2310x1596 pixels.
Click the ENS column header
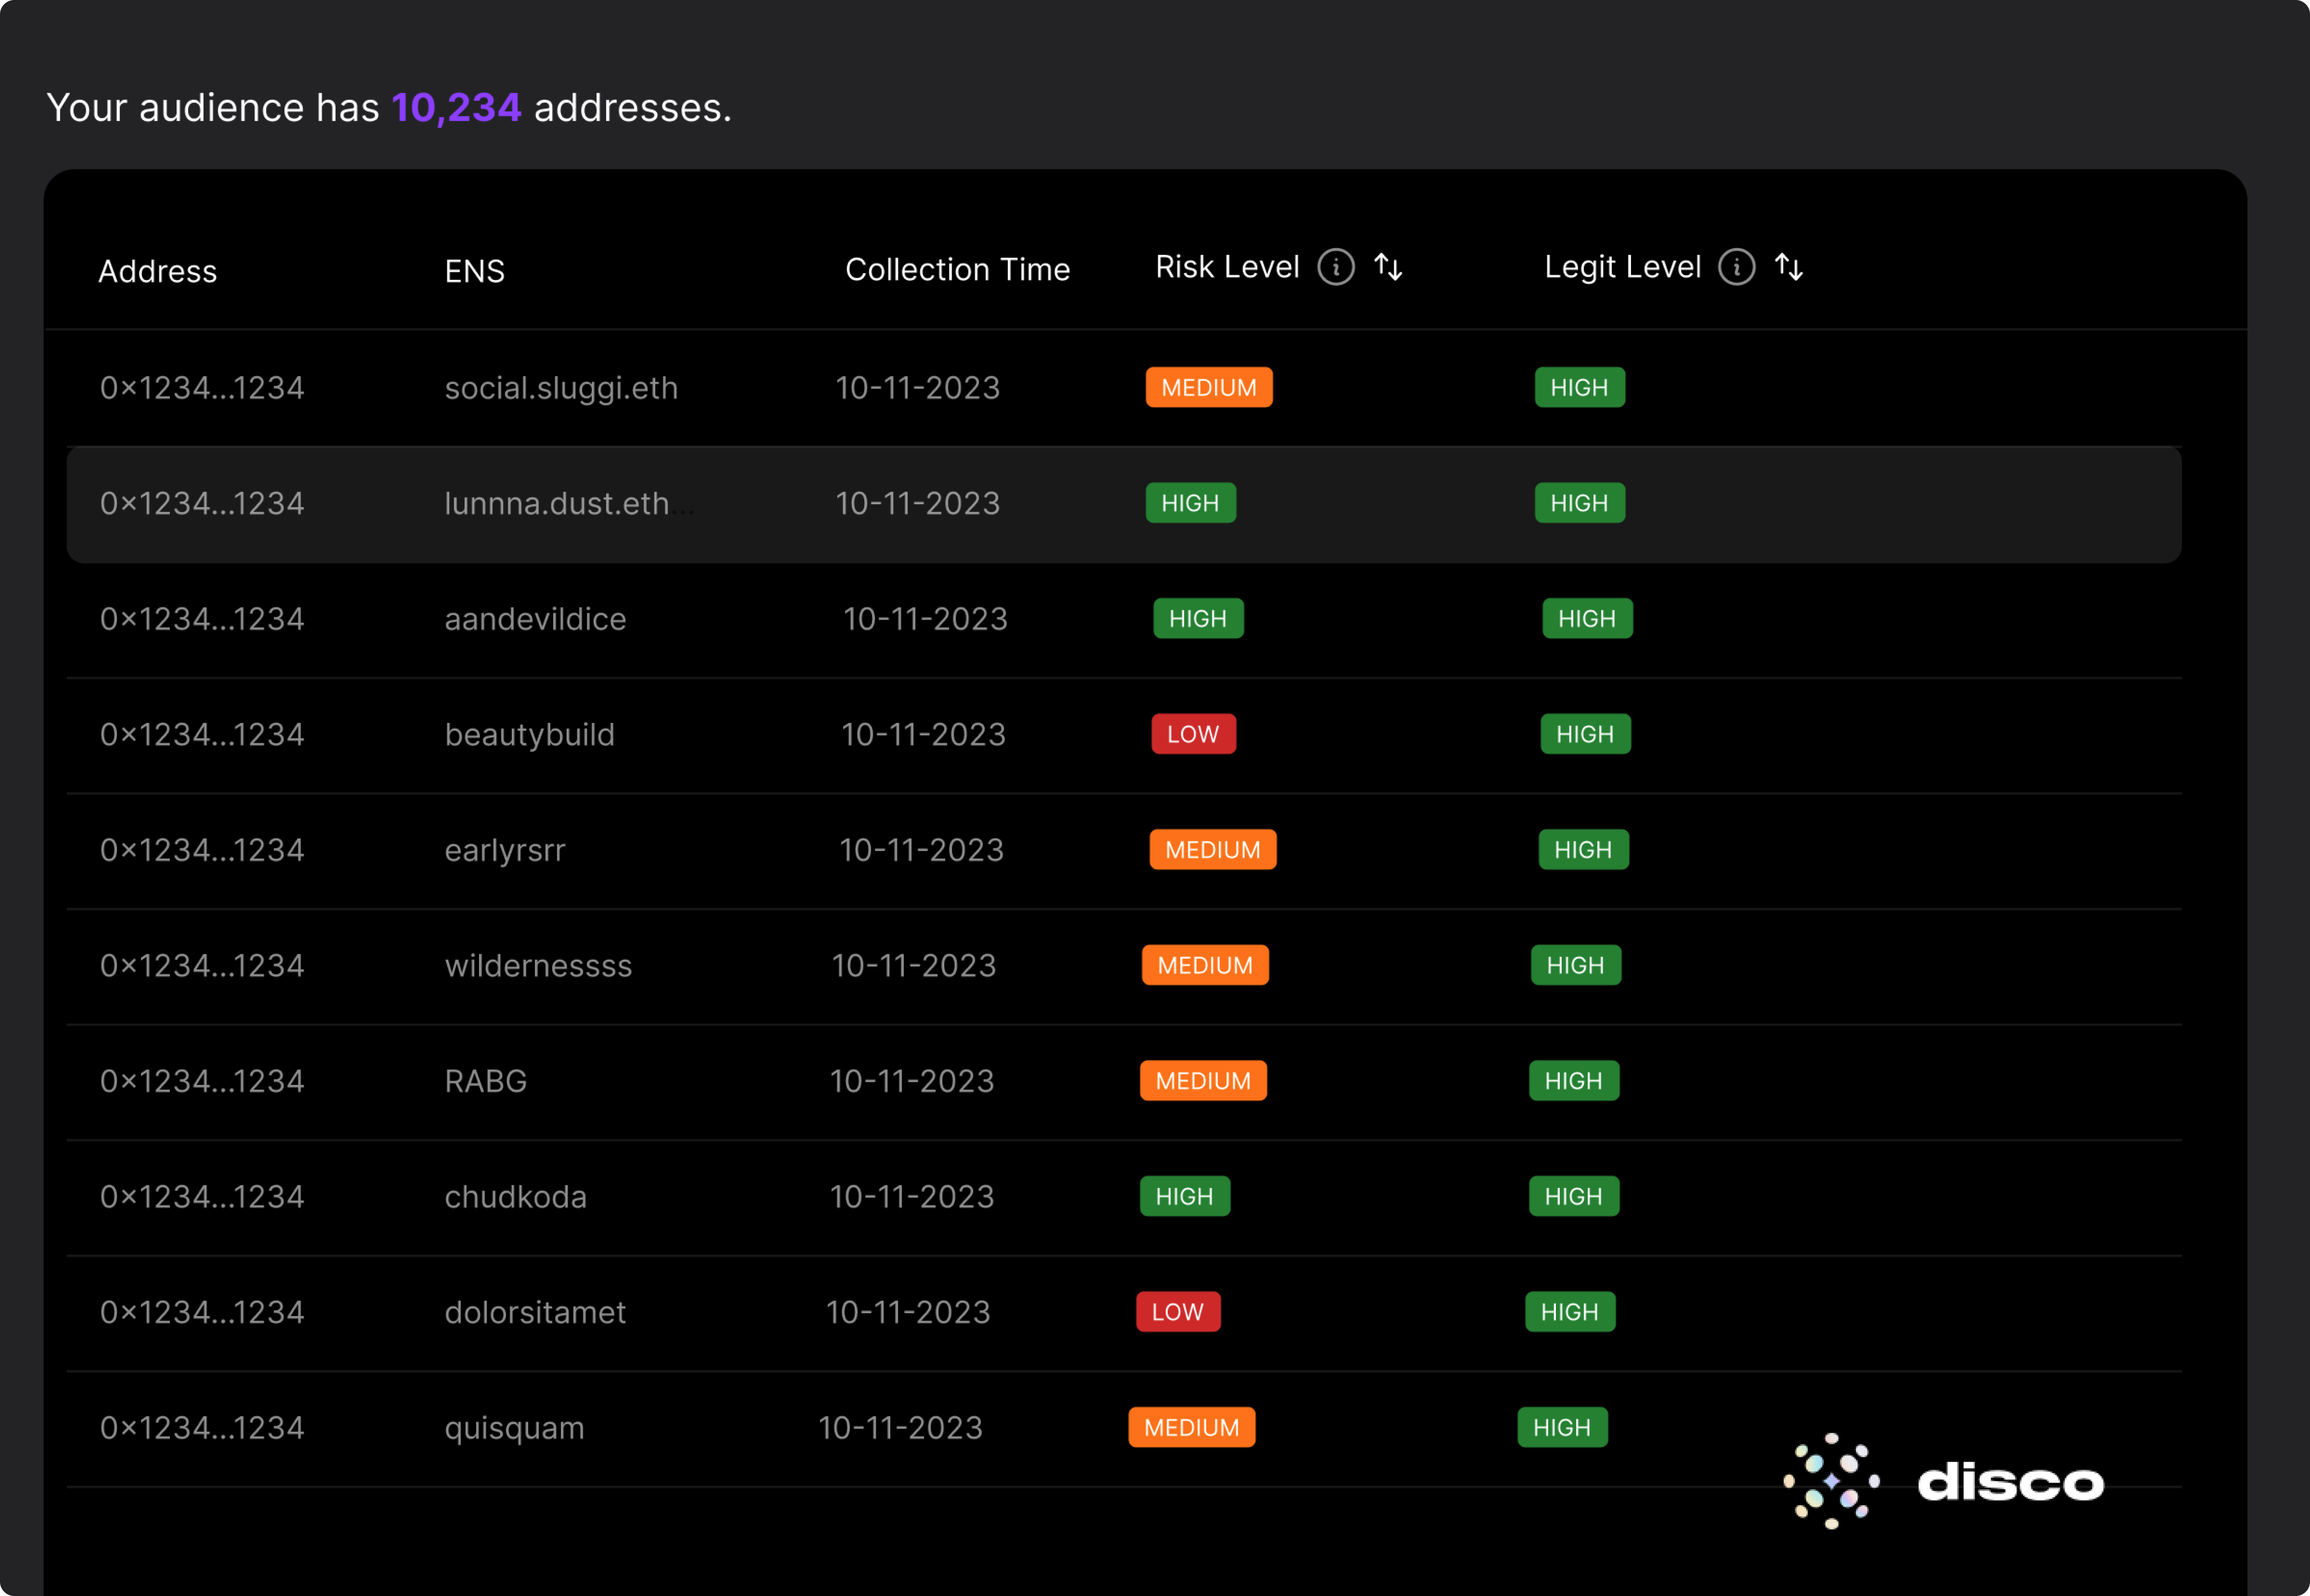click(475, 271)
